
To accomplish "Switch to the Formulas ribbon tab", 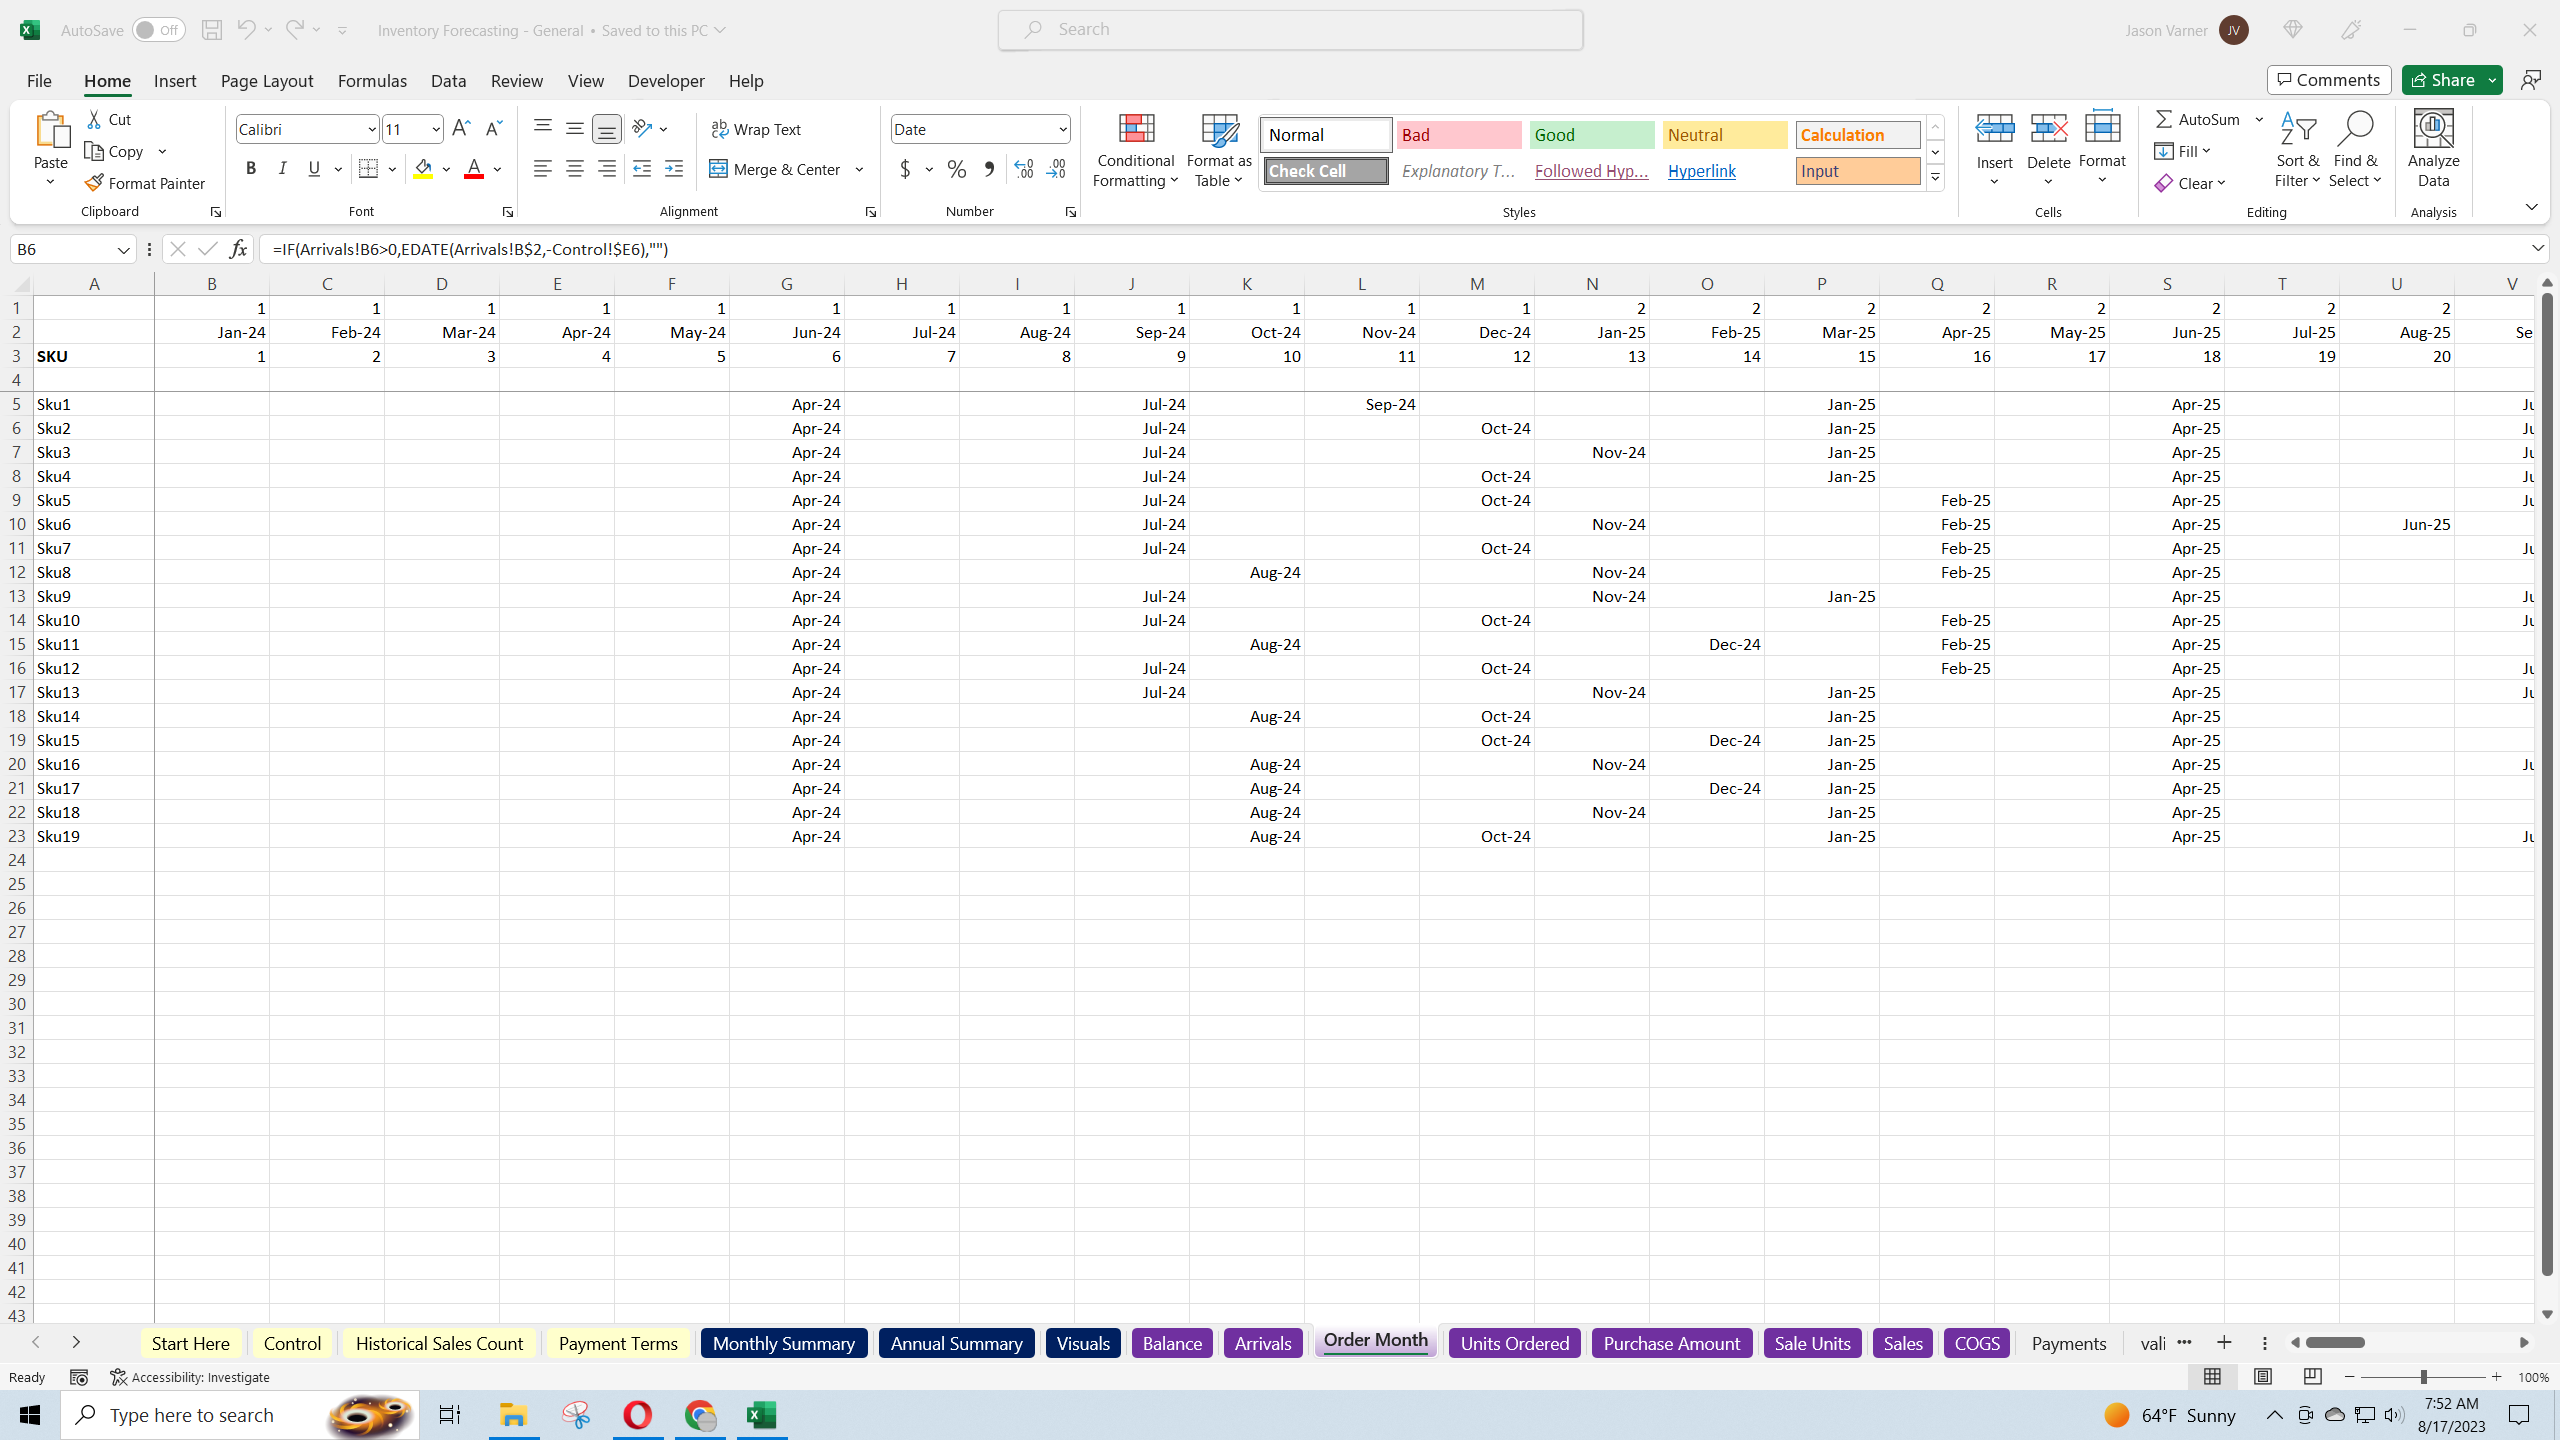I will coord(371,81).
